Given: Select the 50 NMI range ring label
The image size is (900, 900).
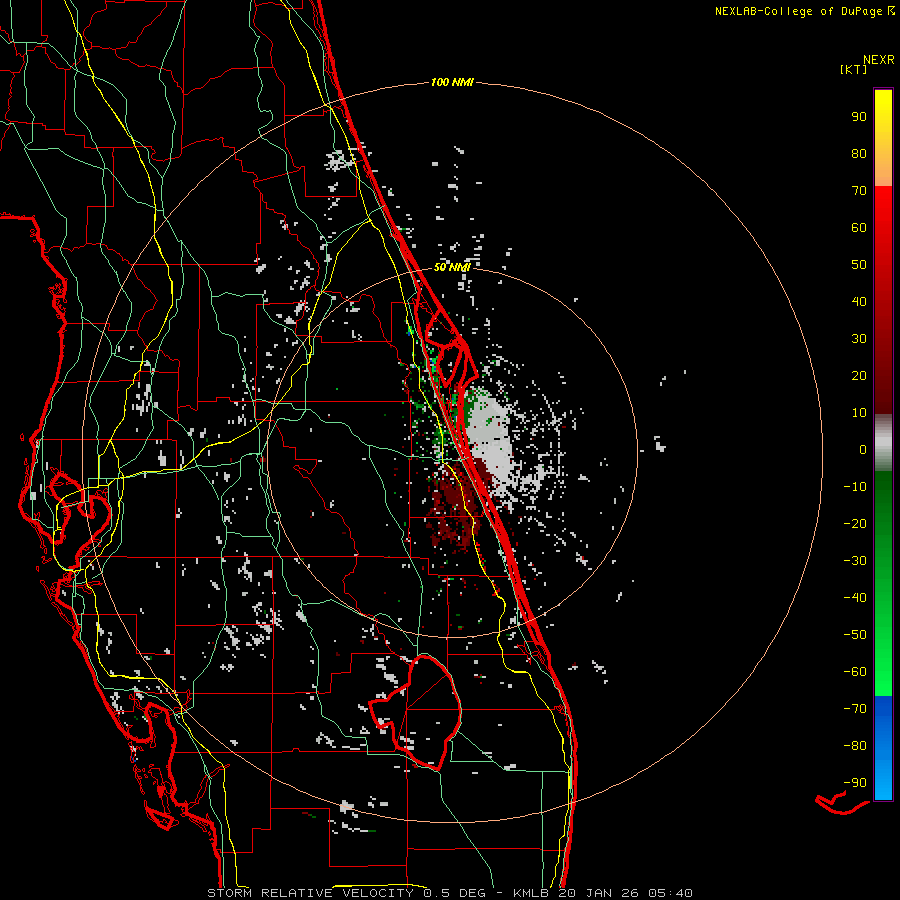Looking at the screenshot, I should pyautogui.click(x=452, y=267).
